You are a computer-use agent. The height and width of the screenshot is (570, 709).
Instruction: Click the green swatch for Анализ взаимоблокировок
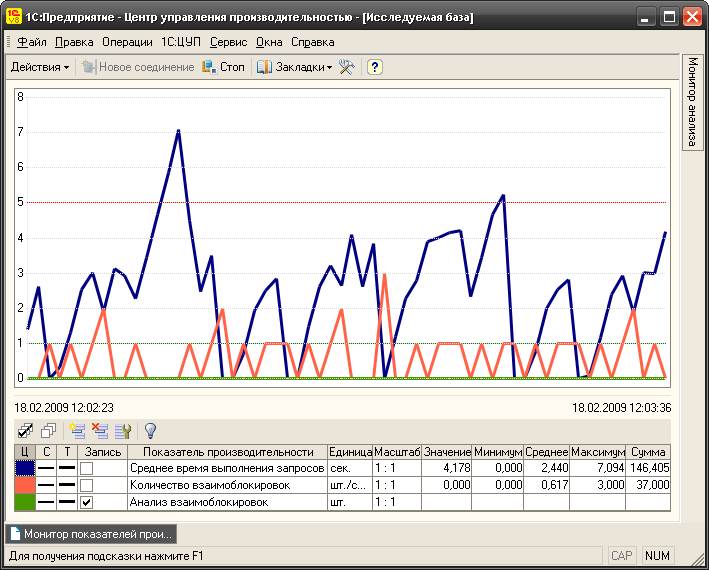(25, 502)
